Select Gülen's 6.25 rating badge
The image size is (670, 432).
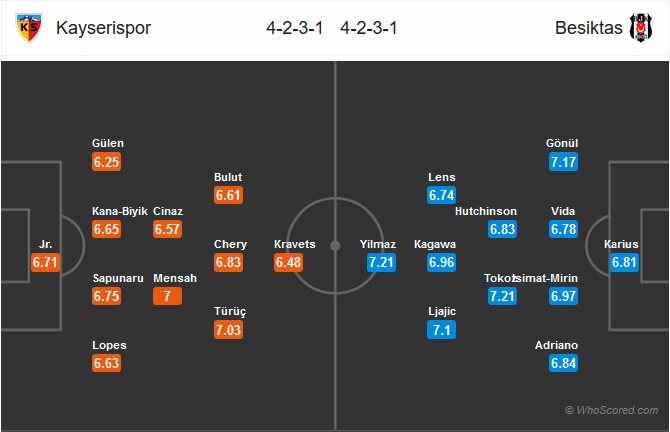click(106, 162)
